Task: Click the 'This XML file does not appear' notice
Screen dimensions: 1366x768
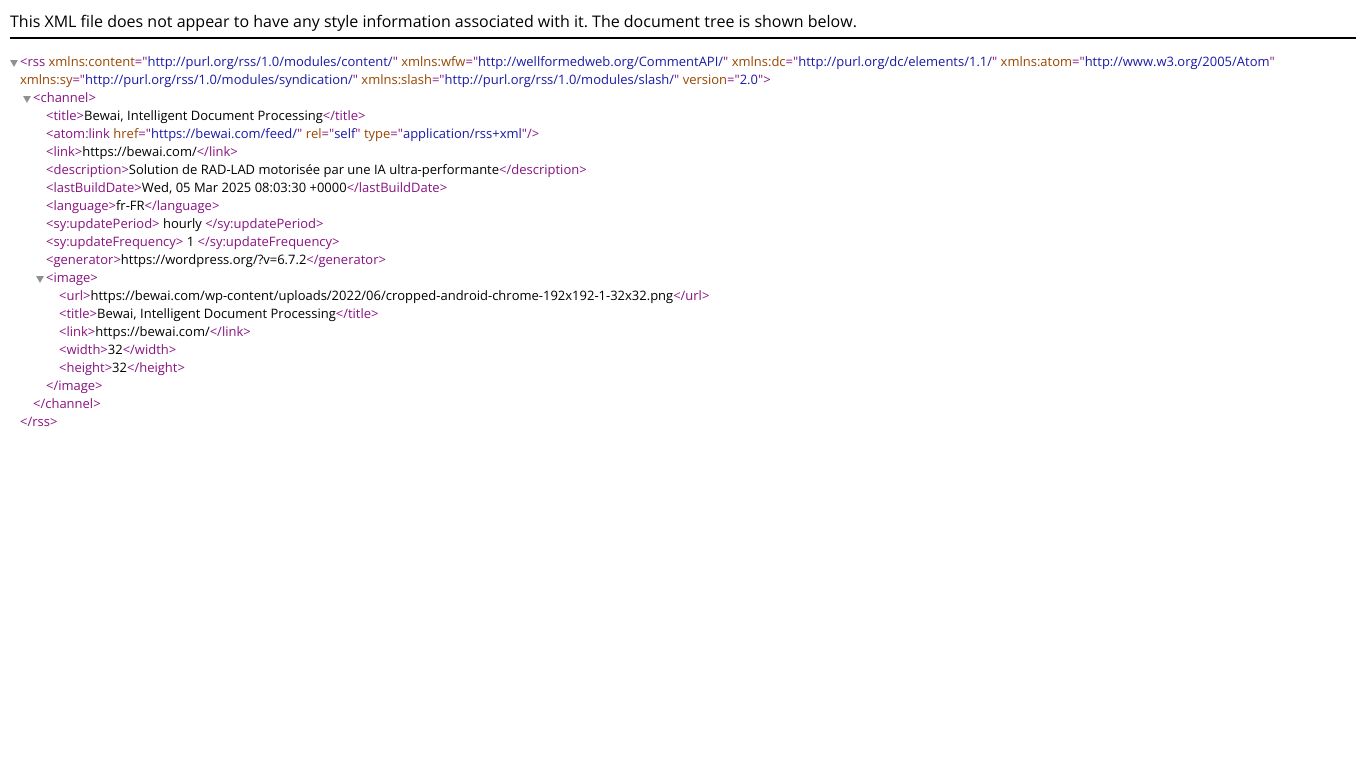Action: point(433,21)
